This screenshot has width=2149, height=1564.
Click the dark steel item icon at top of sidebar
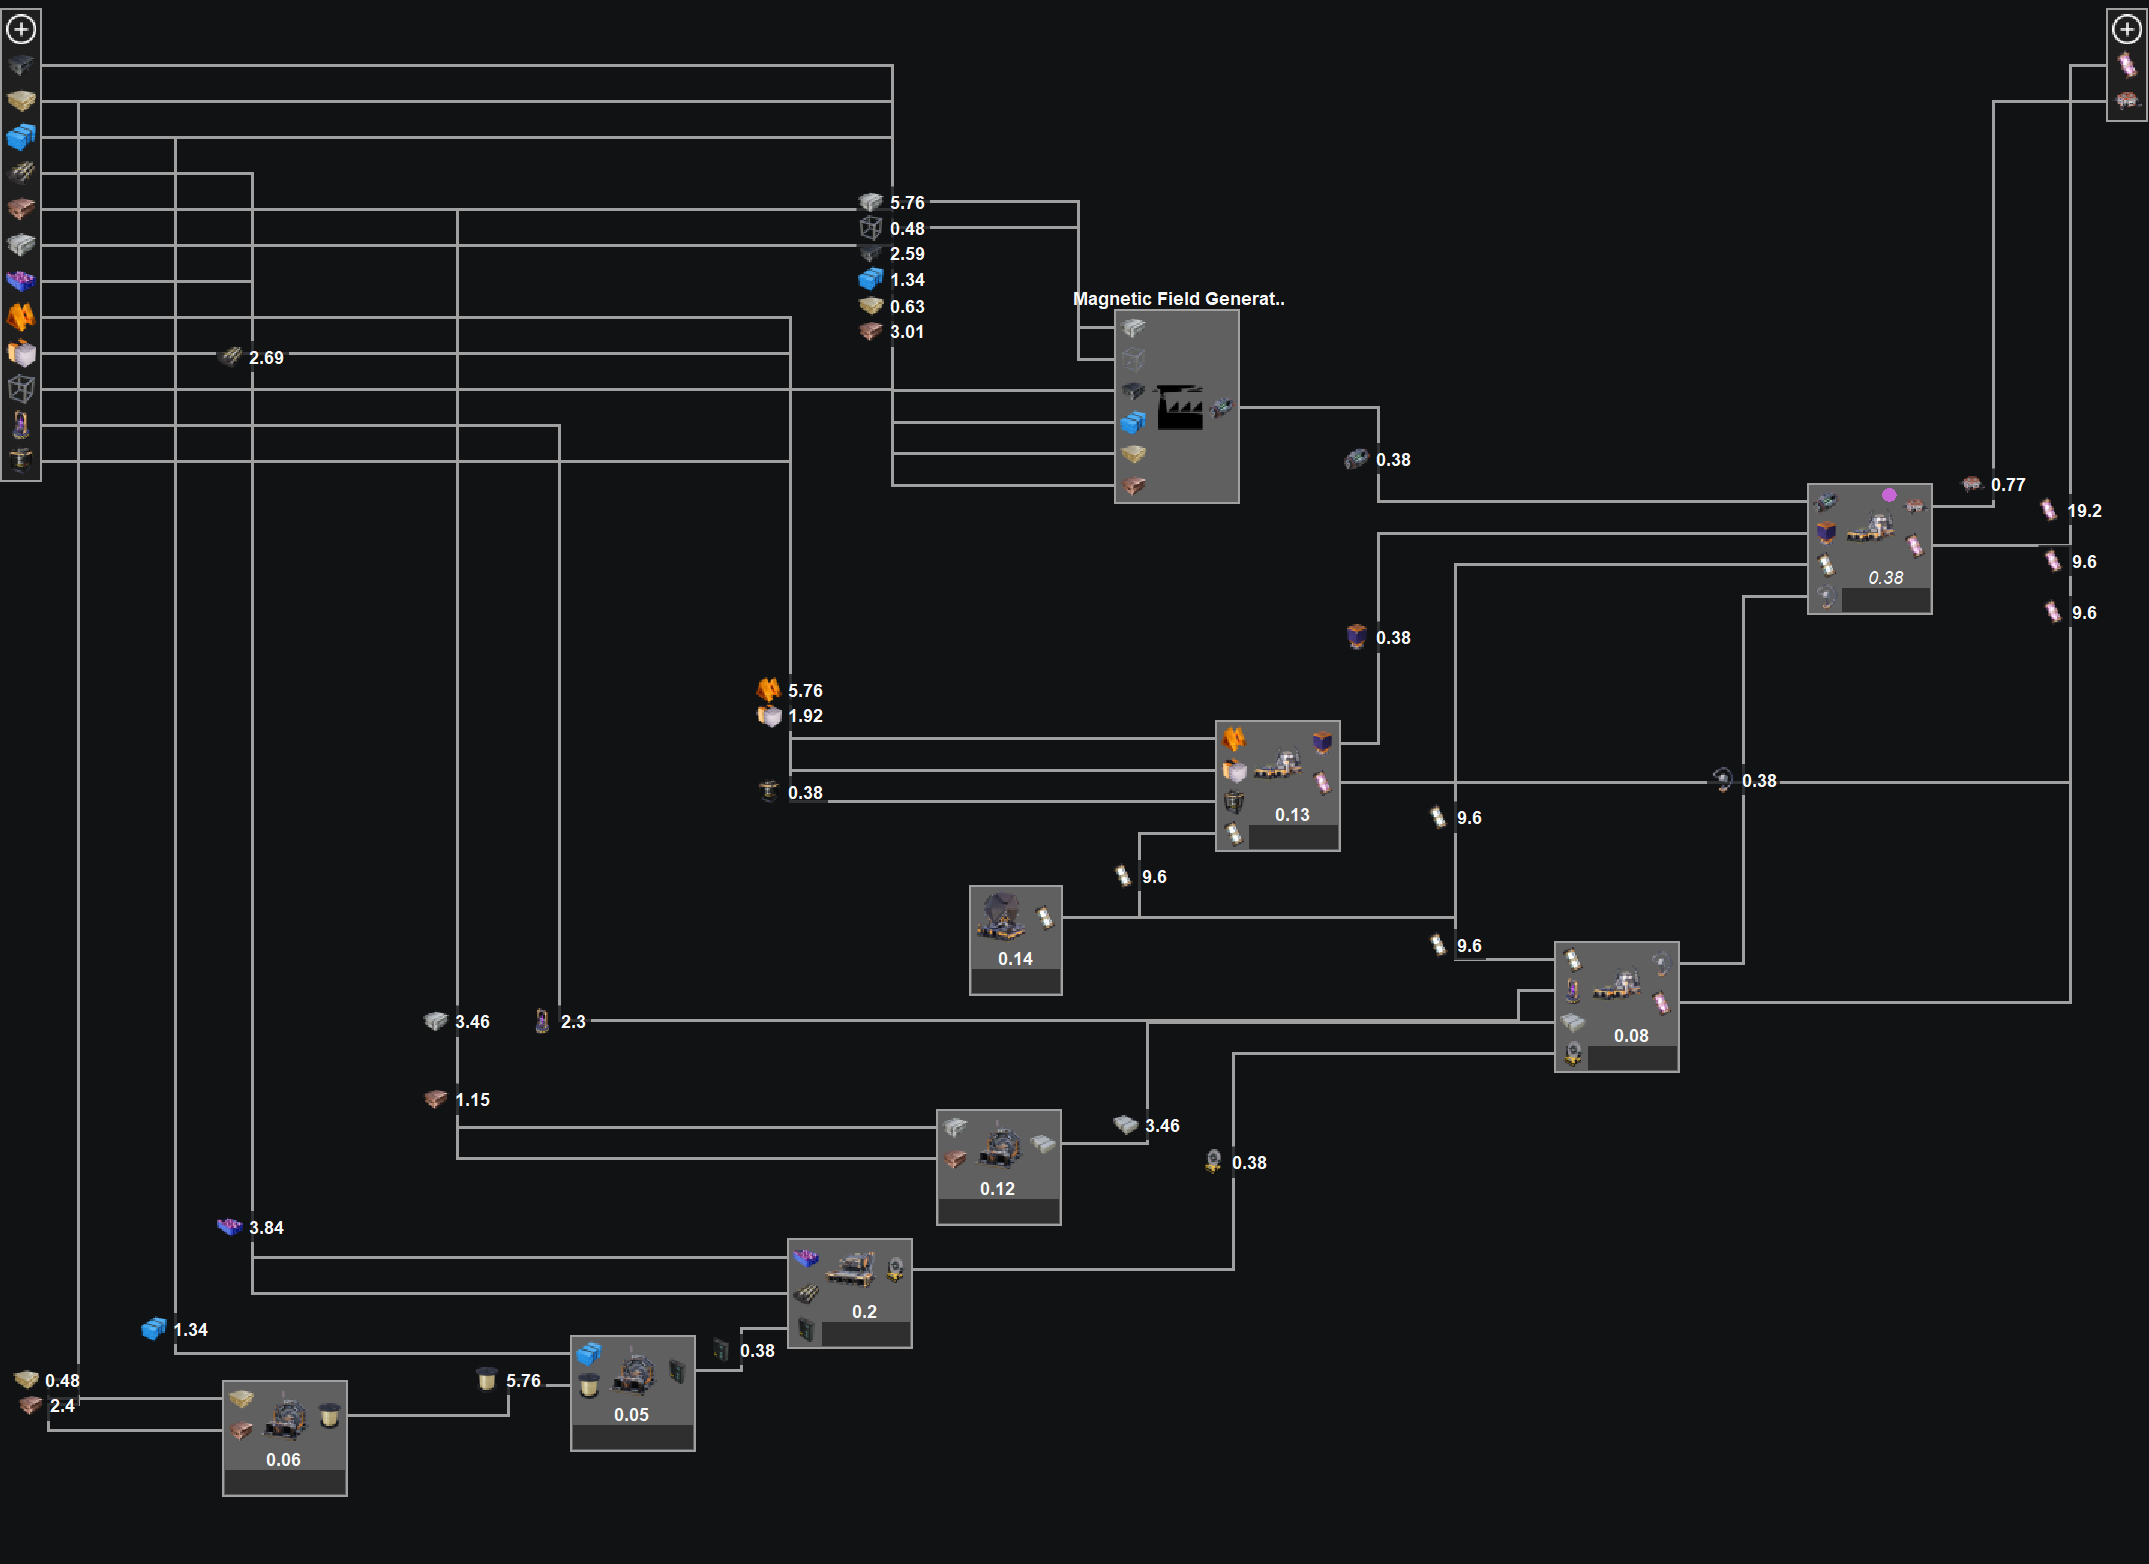[21, 67]
